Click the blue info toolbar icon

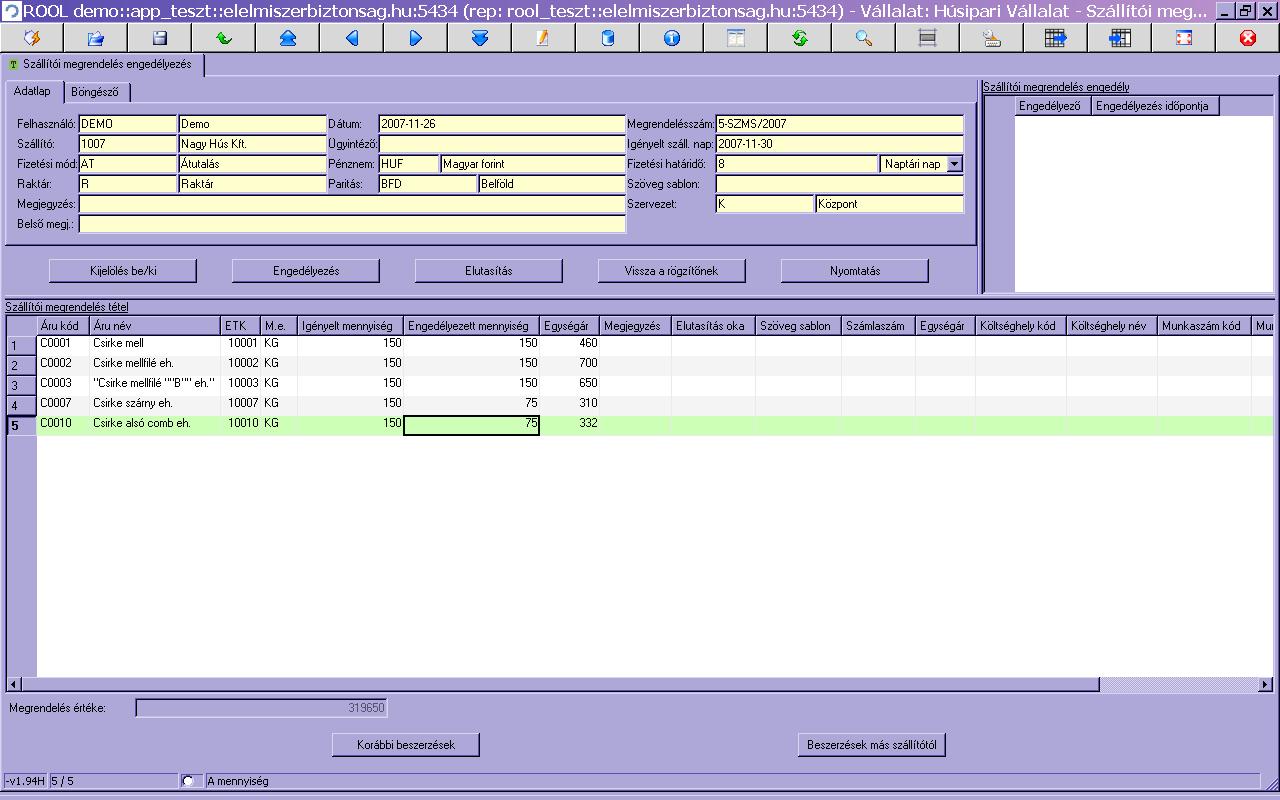tap(672, 38)
